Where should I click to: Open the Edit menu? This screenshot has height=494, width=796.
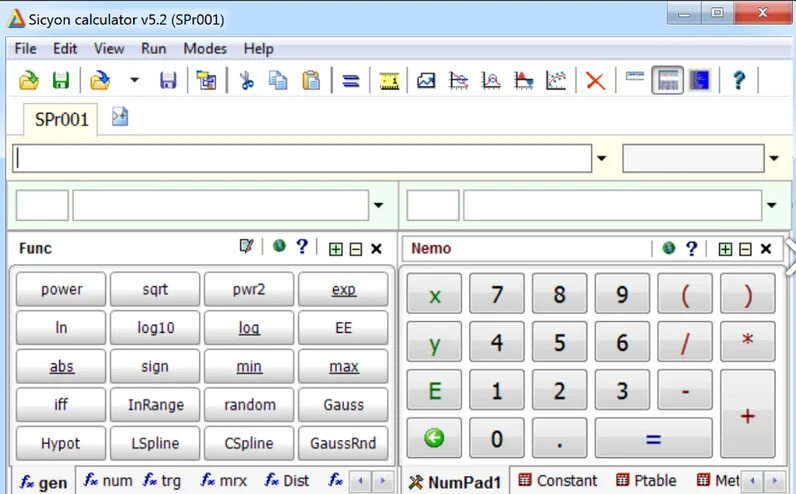click(x=65, y=49)
